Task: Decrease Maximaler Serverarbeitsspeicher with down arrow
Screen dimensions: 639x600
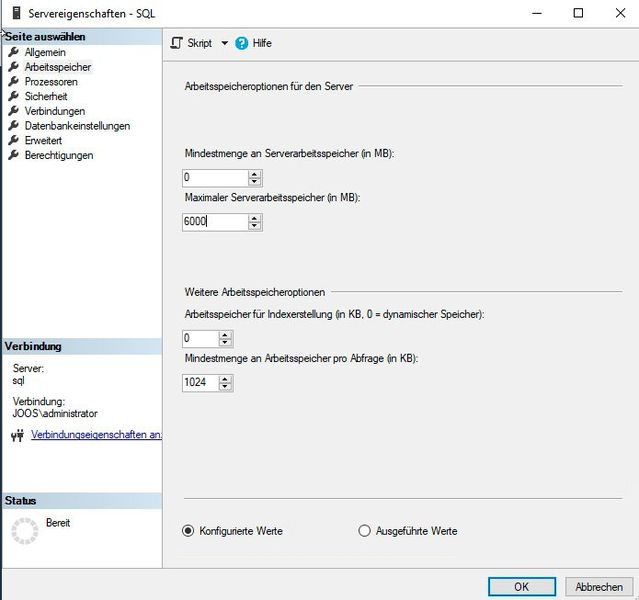Action: pos(255,226)
